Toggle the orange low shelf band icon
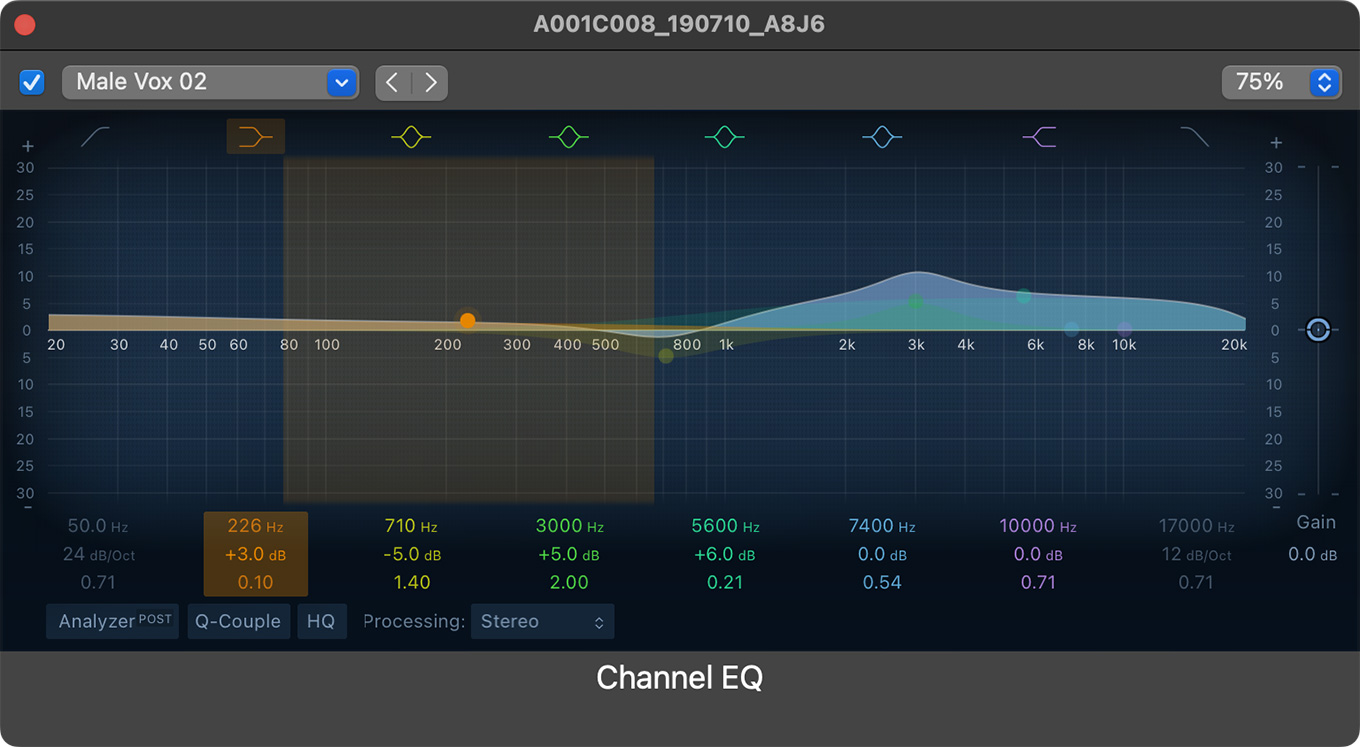 [x=256, y=137]
